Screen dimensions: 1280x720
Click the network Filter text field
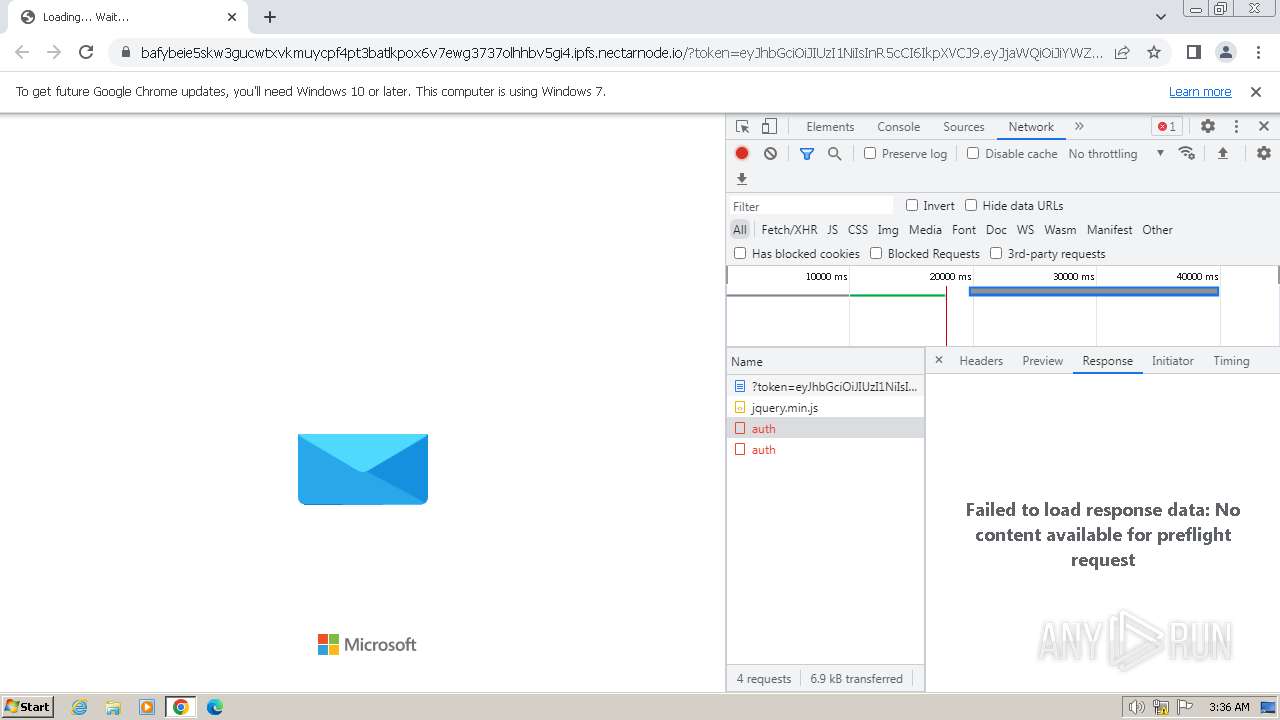click(811, 206)
